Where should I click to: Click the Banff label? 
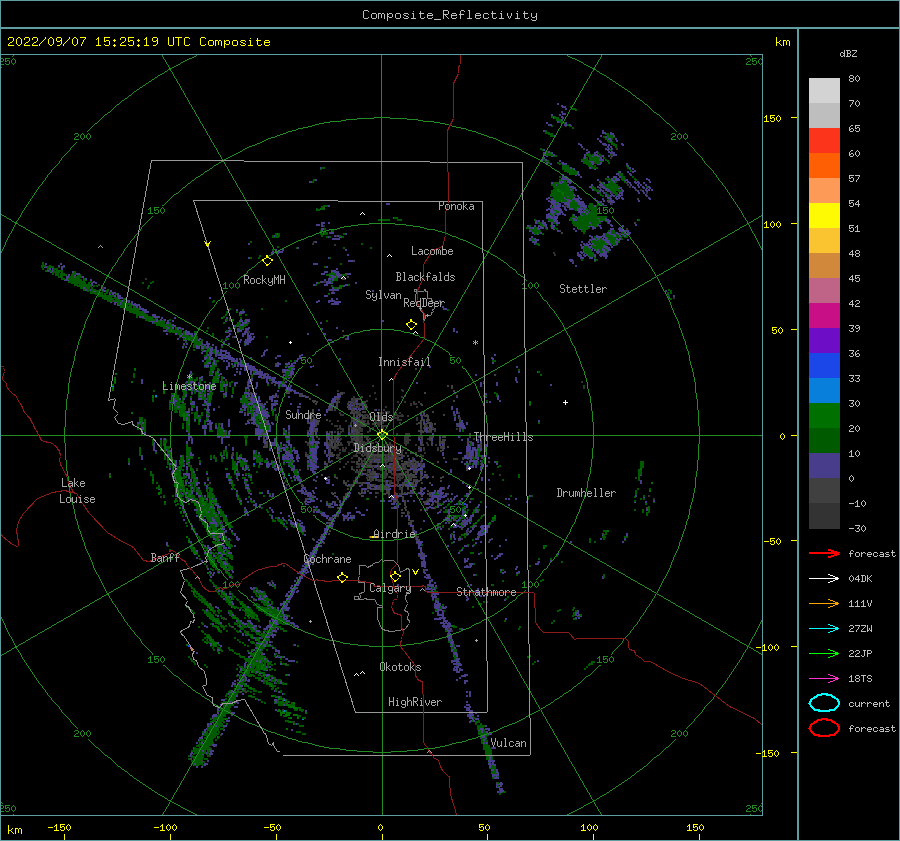click(x=165, y=557)
